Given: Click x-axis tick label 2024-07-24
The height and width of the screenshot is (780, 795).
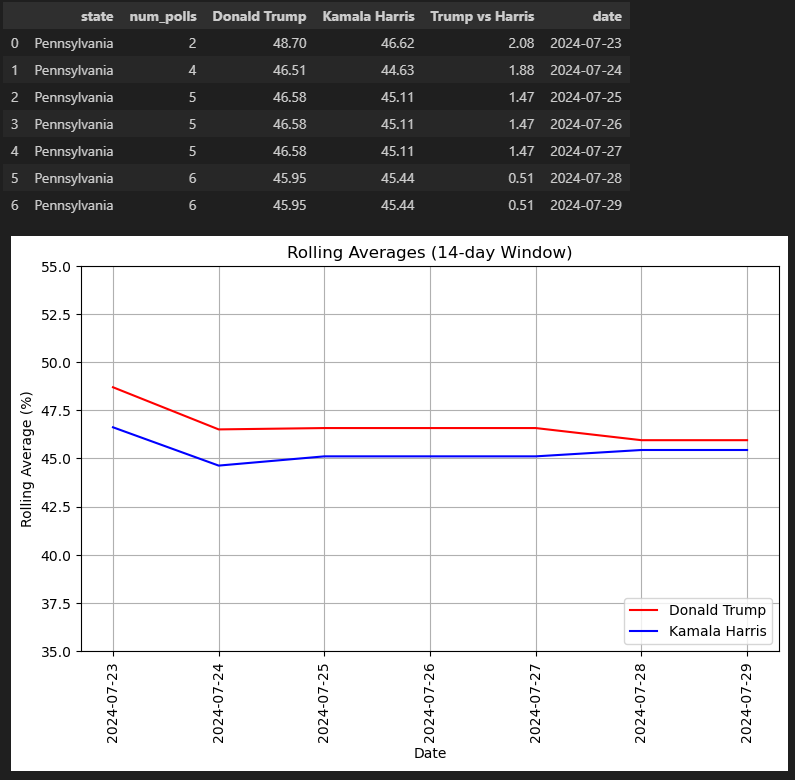Looking at the screenshot, I should tap(218, 703).
